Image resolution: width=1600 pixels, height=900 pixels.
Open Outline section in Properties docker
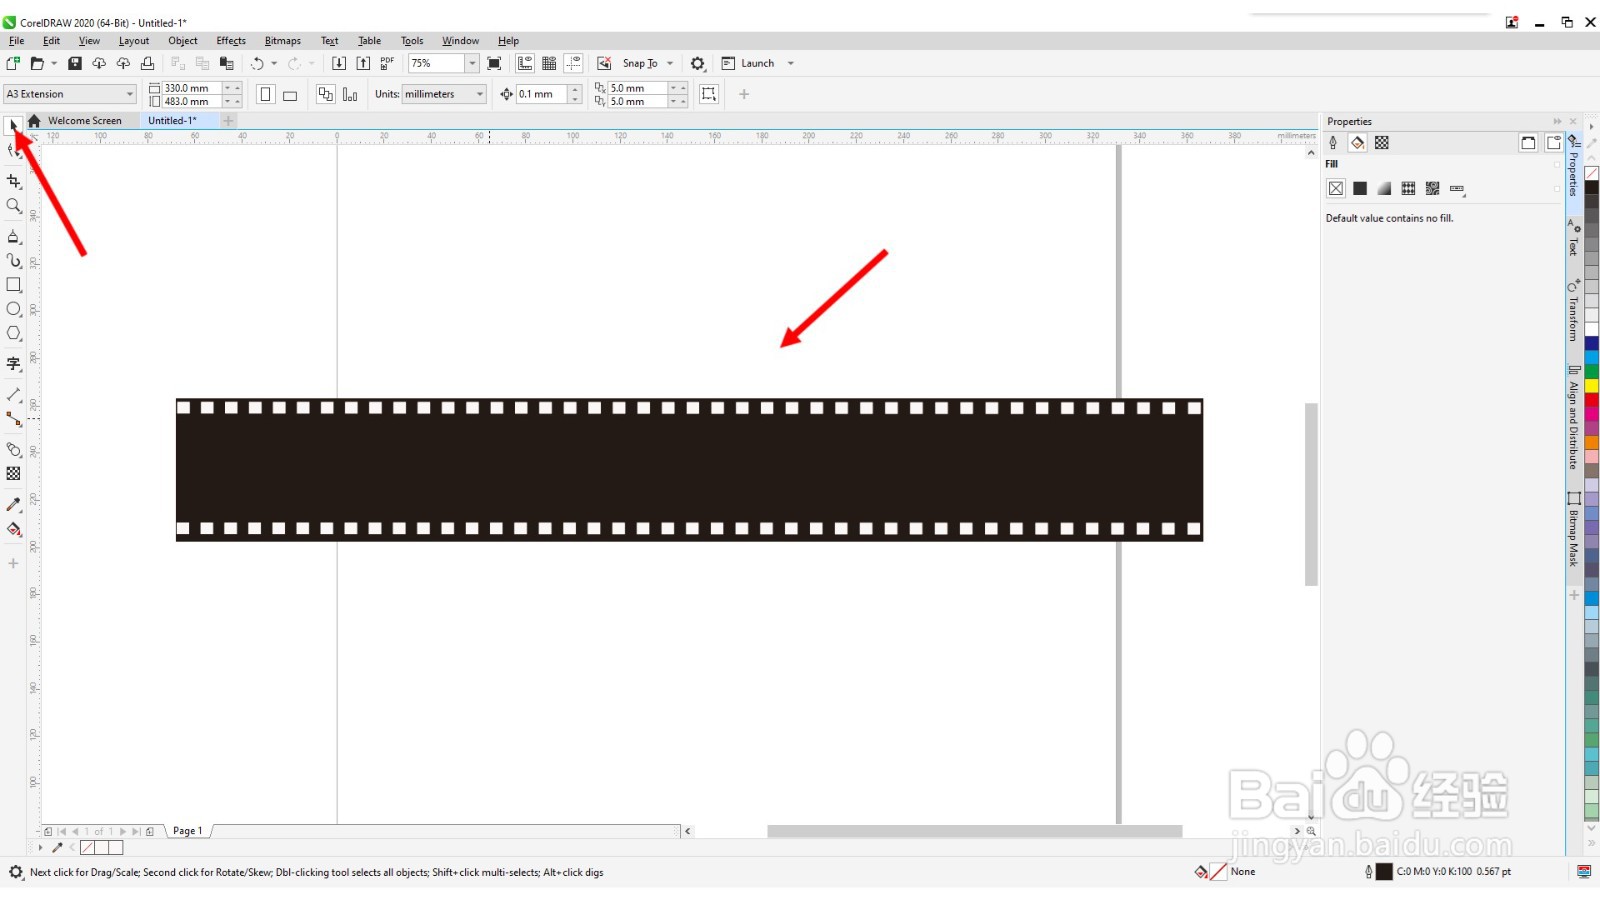click(1333, 143)
